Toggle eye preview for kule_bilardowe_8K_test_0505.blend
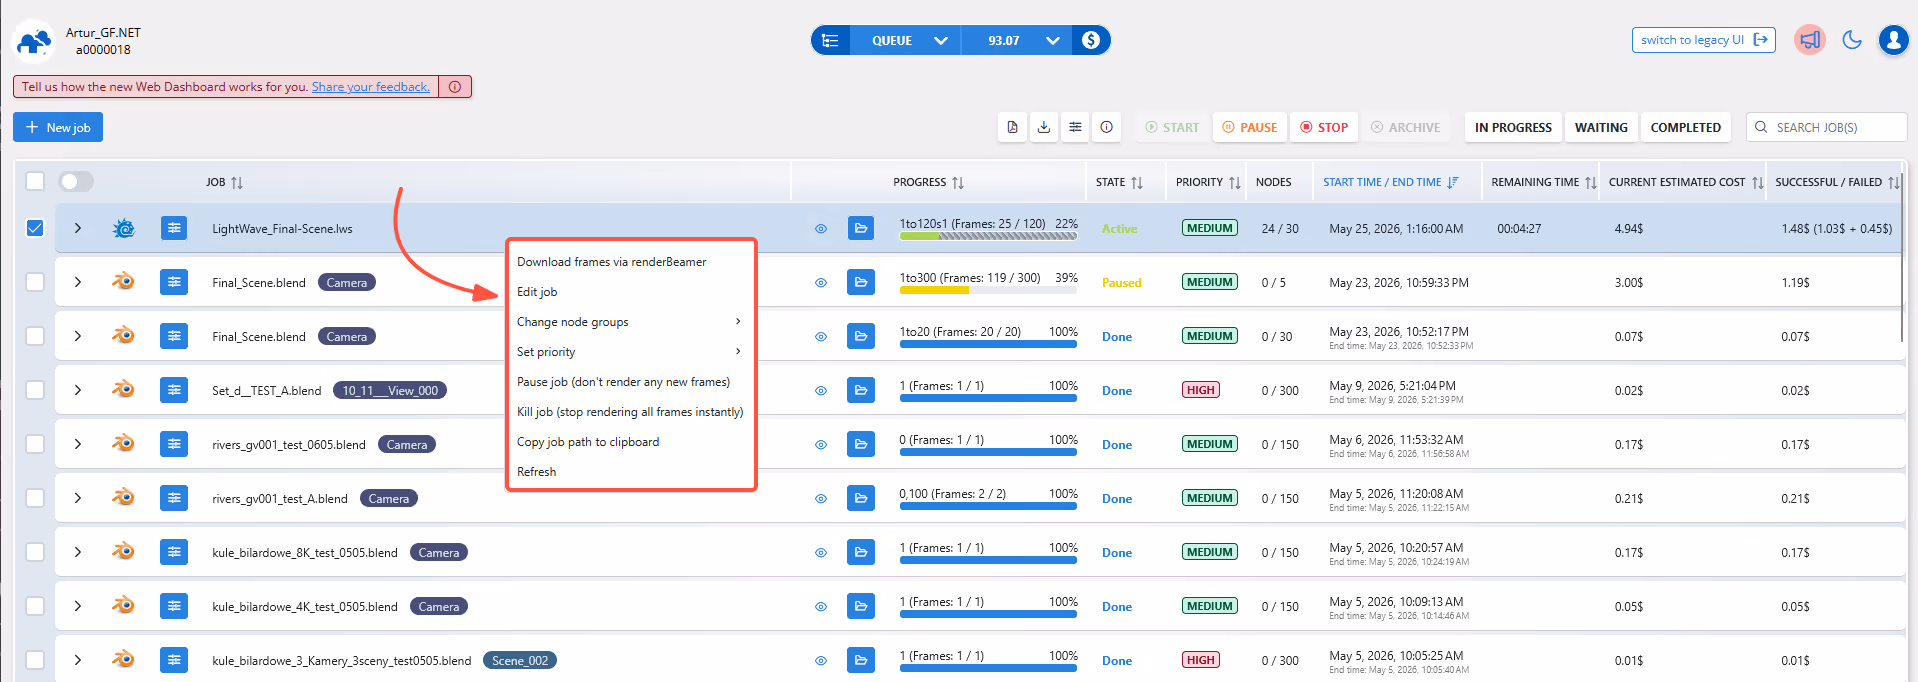Screen dimensions: 1918x682 (821, 553)
